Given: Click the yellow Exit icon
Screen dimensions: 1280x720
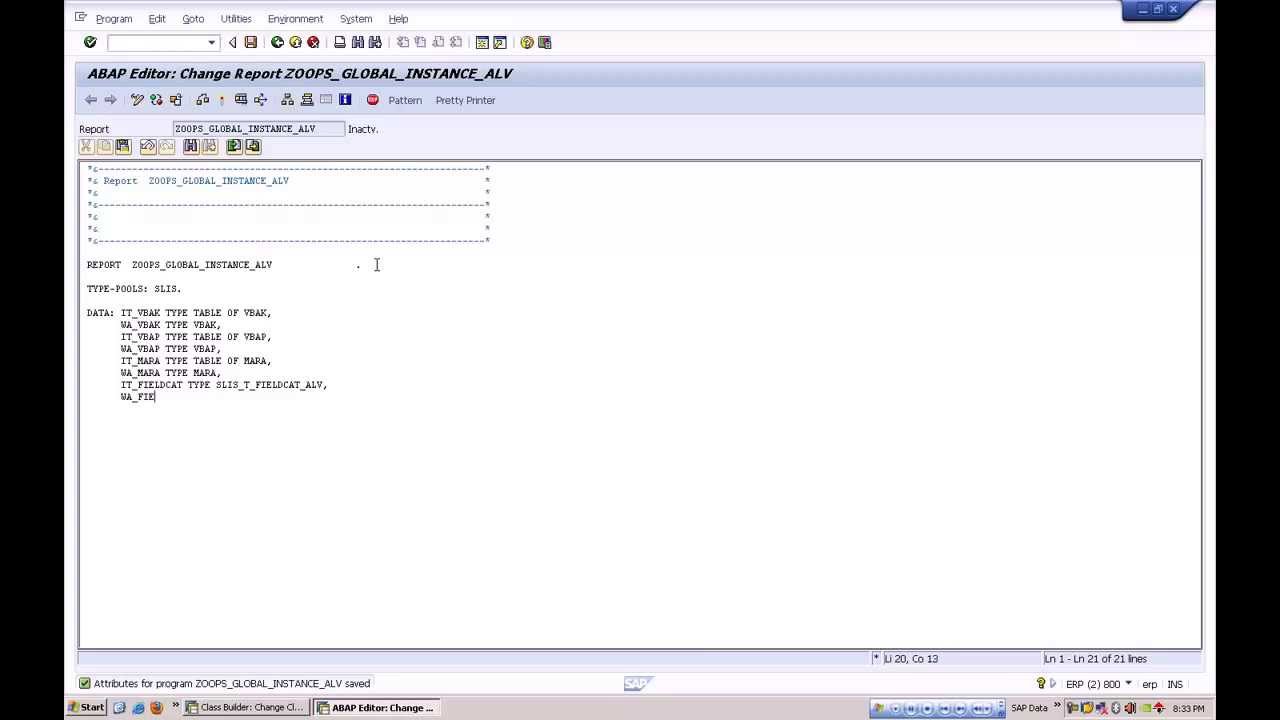Looking at the screenshot, I should (x=295, y=42).
